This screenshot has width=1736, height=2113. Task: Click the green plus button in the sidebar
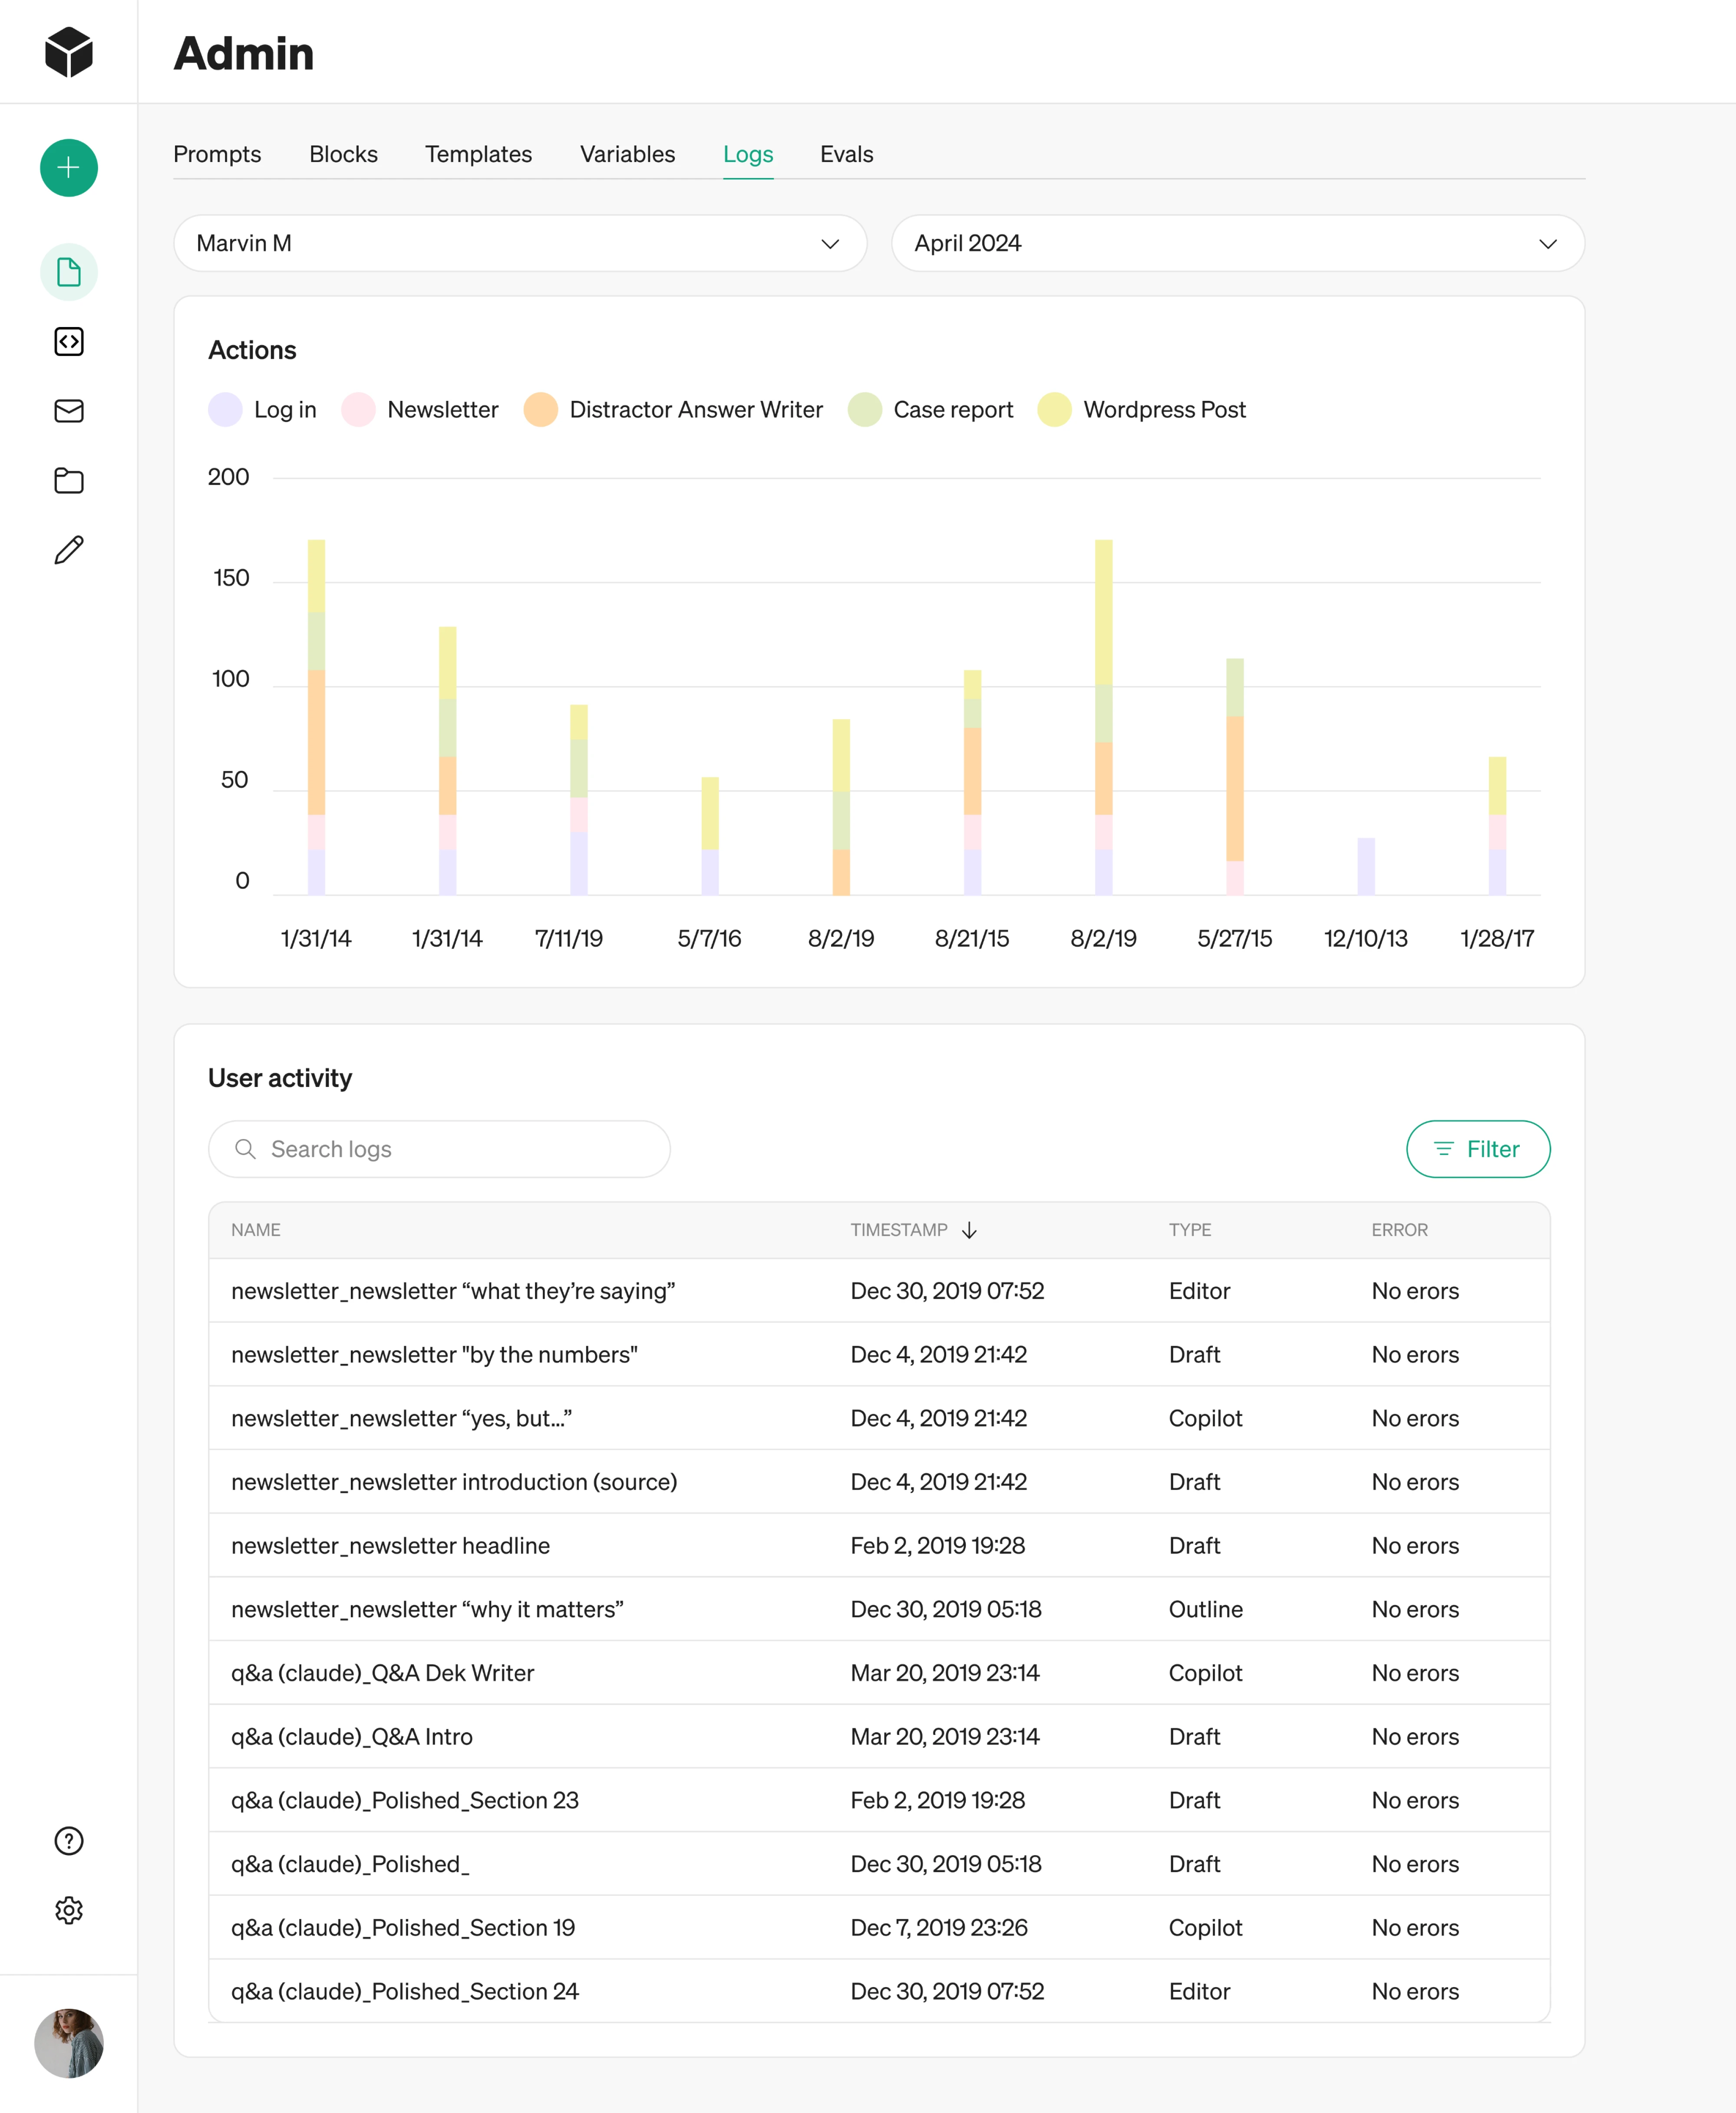click(x=68, y=168)
